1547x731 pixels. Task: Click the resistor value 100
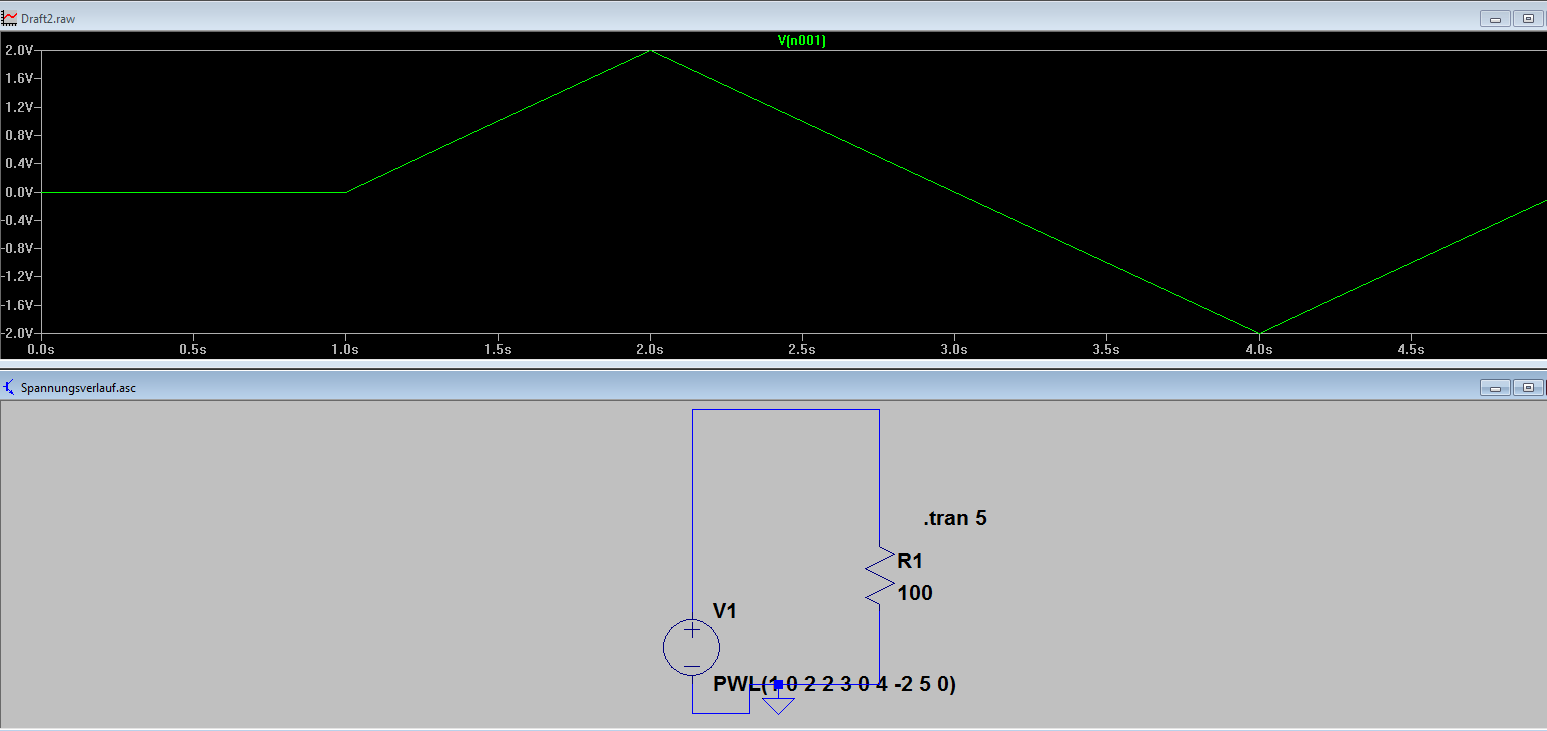tap(915, 593)
